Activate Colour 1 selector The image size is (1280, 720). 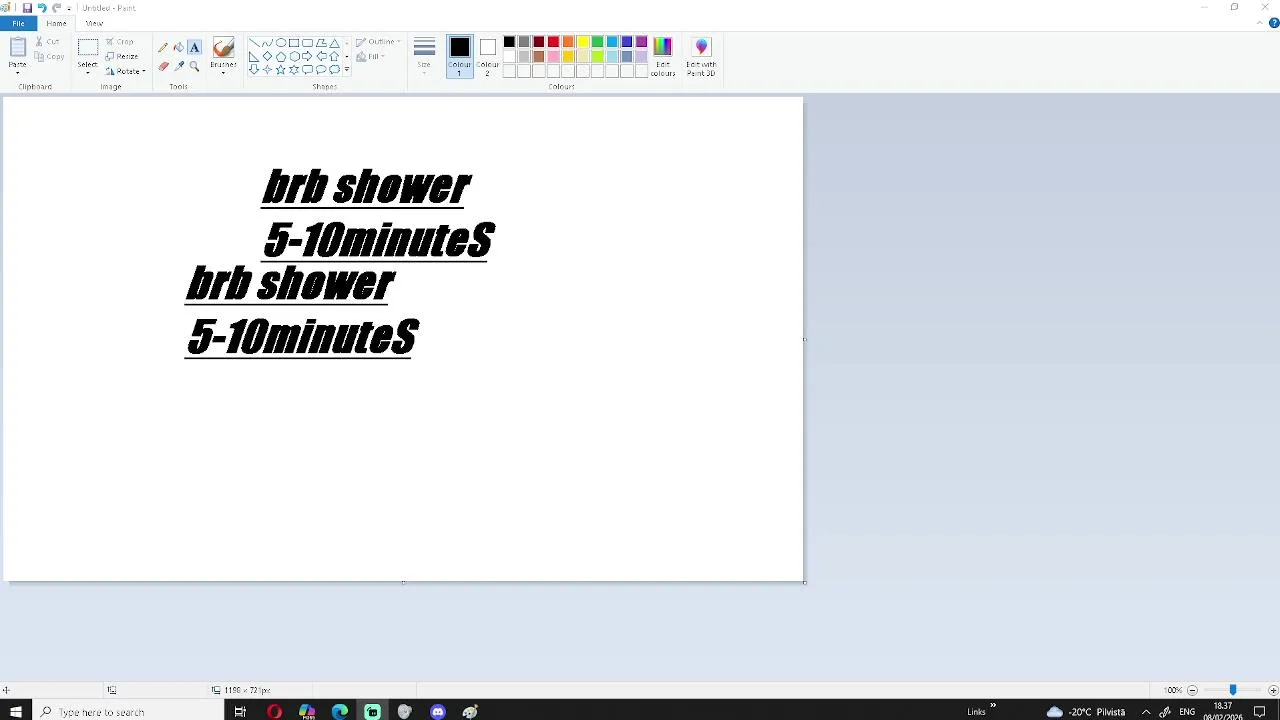pyautogui.click(x=460, y=57)
